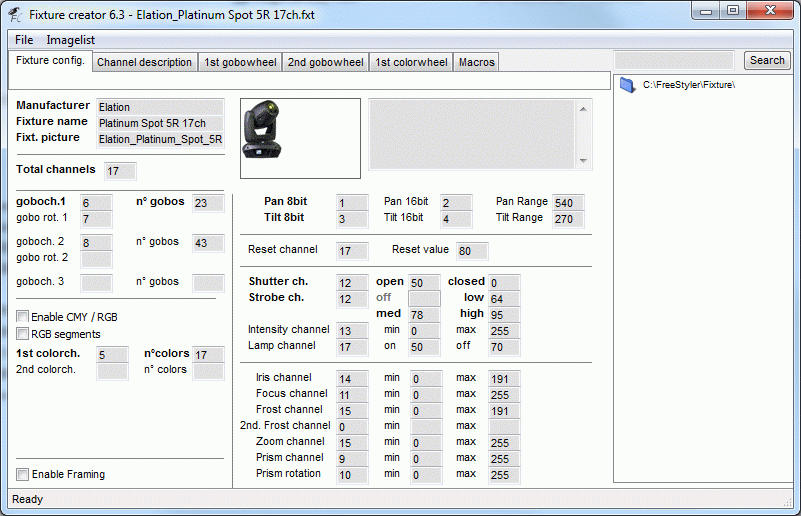
Task: Click the comment box scroll down arrow
Action: tap(583, 161)
